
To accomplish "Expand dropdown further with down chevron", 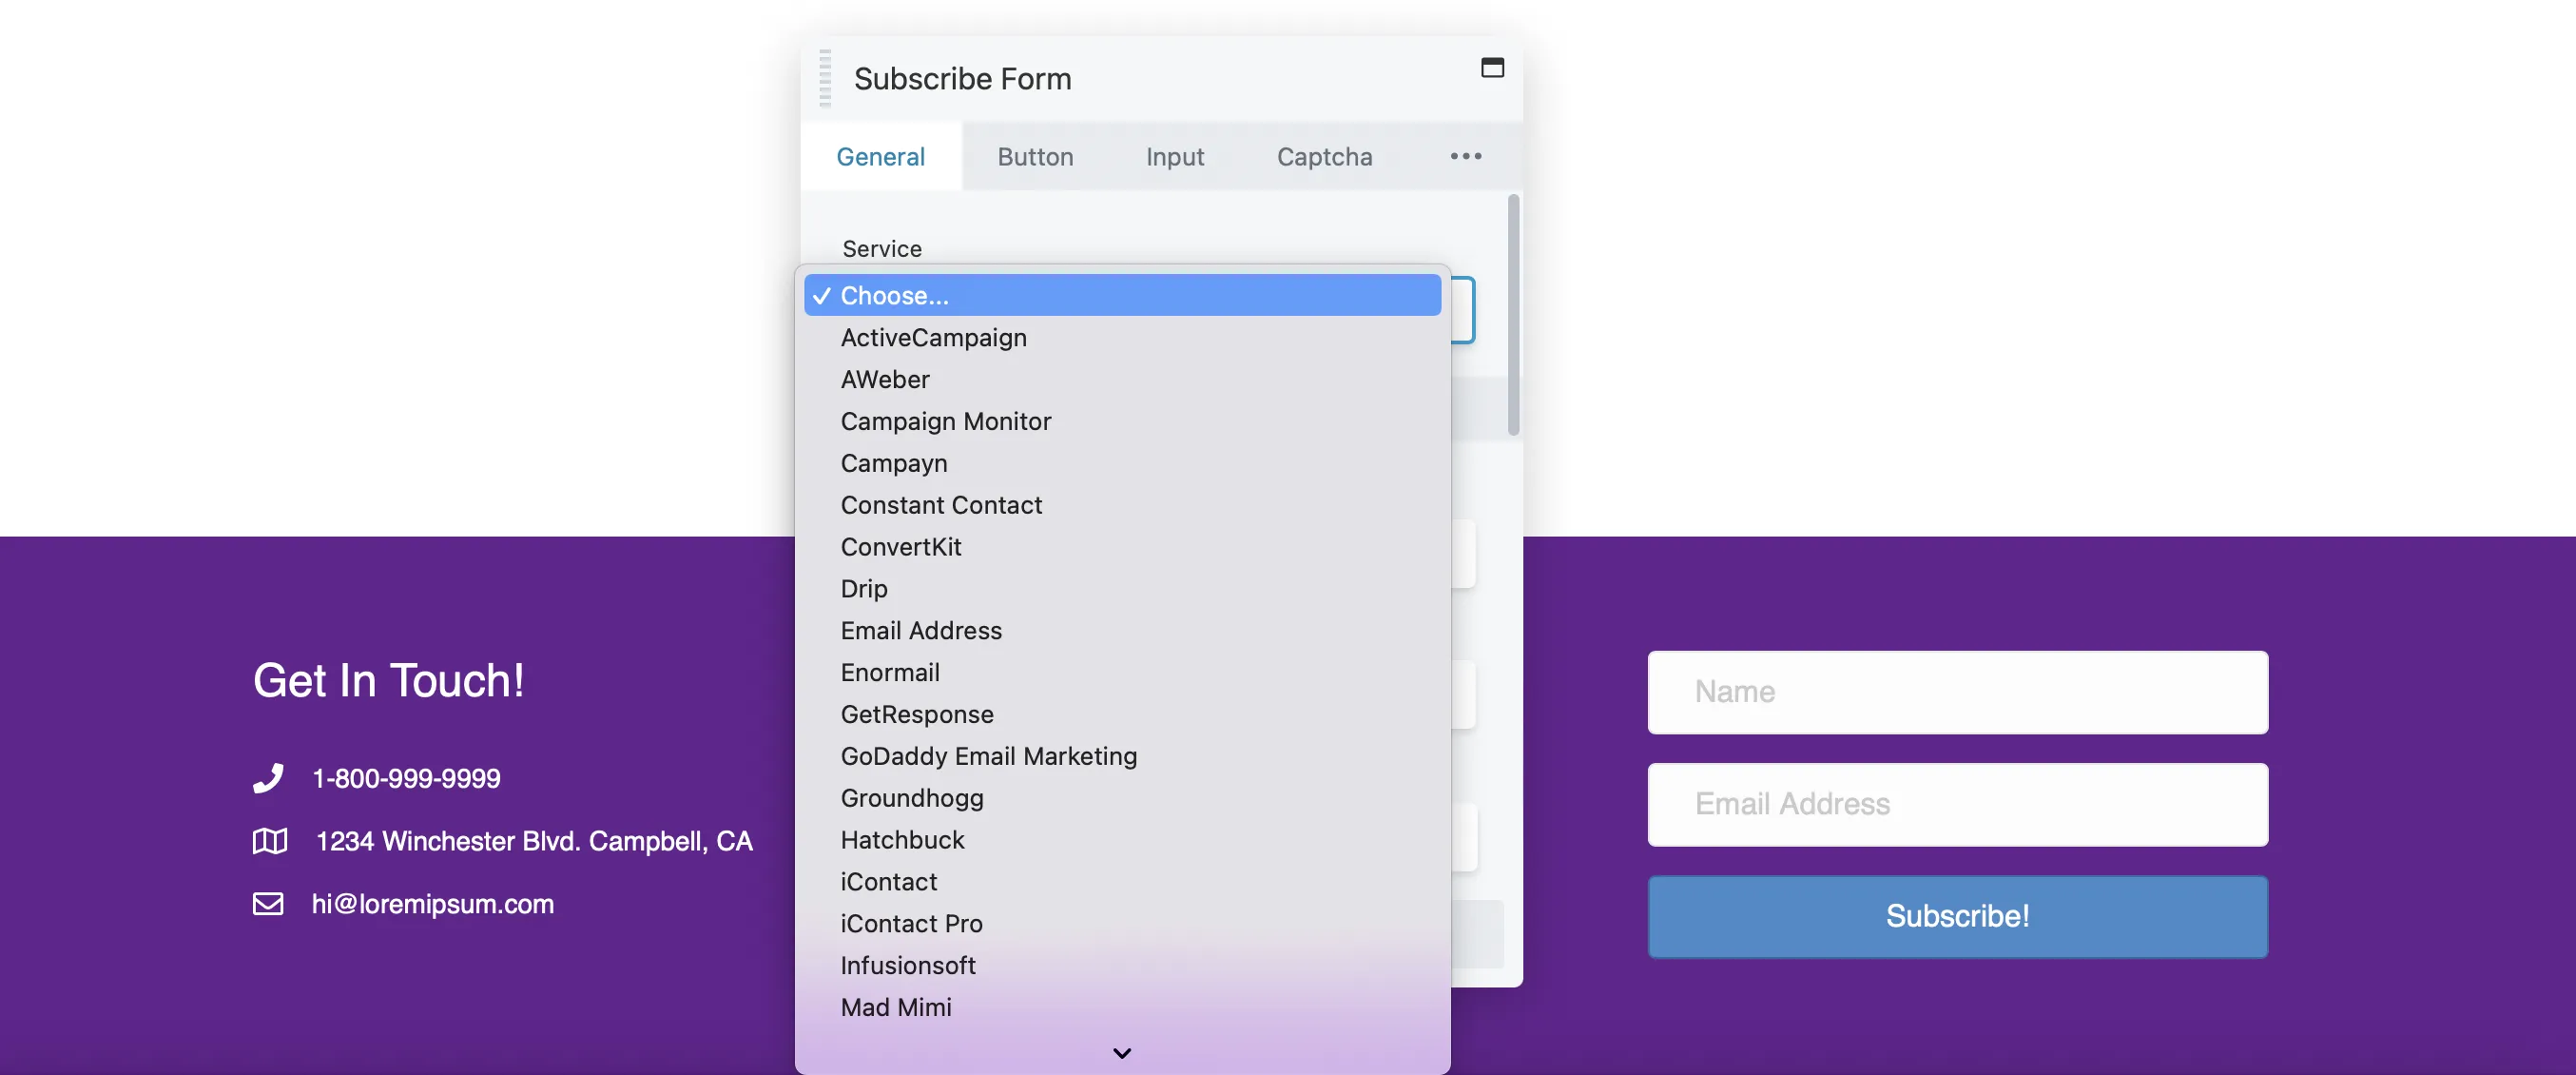I will 1122,1052.
